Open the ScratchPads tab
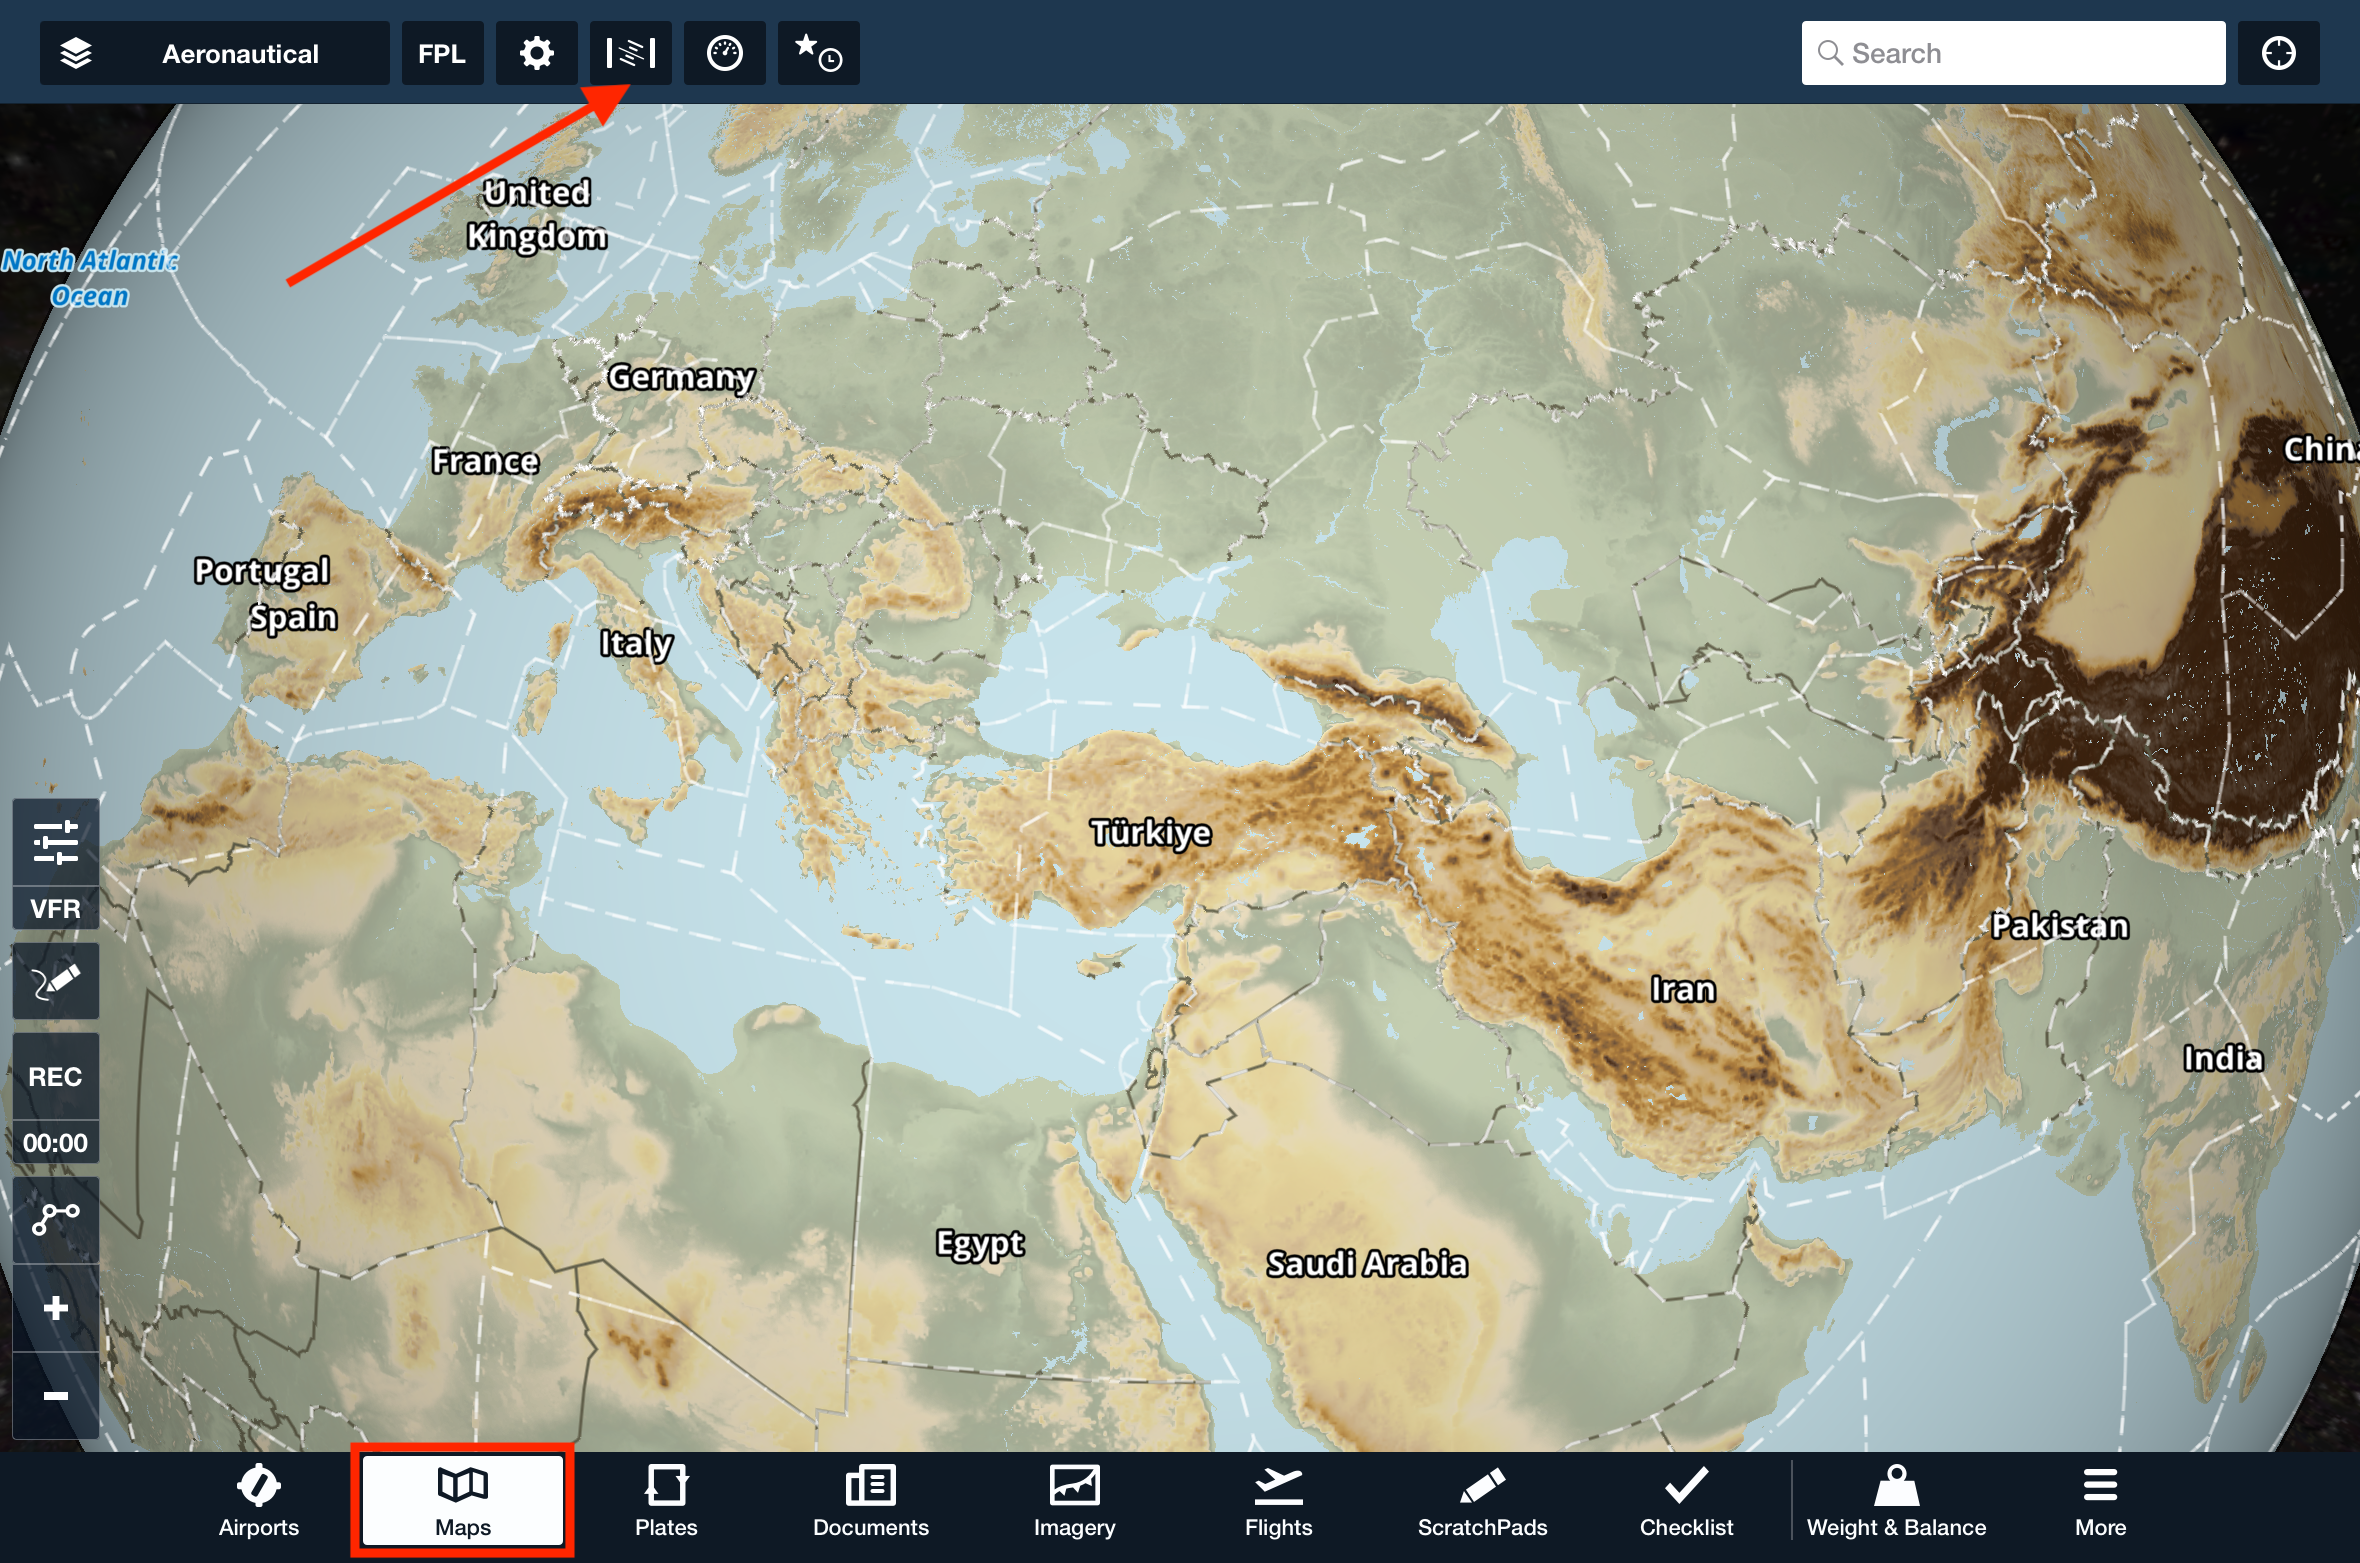 (x=1483, y=1502)
